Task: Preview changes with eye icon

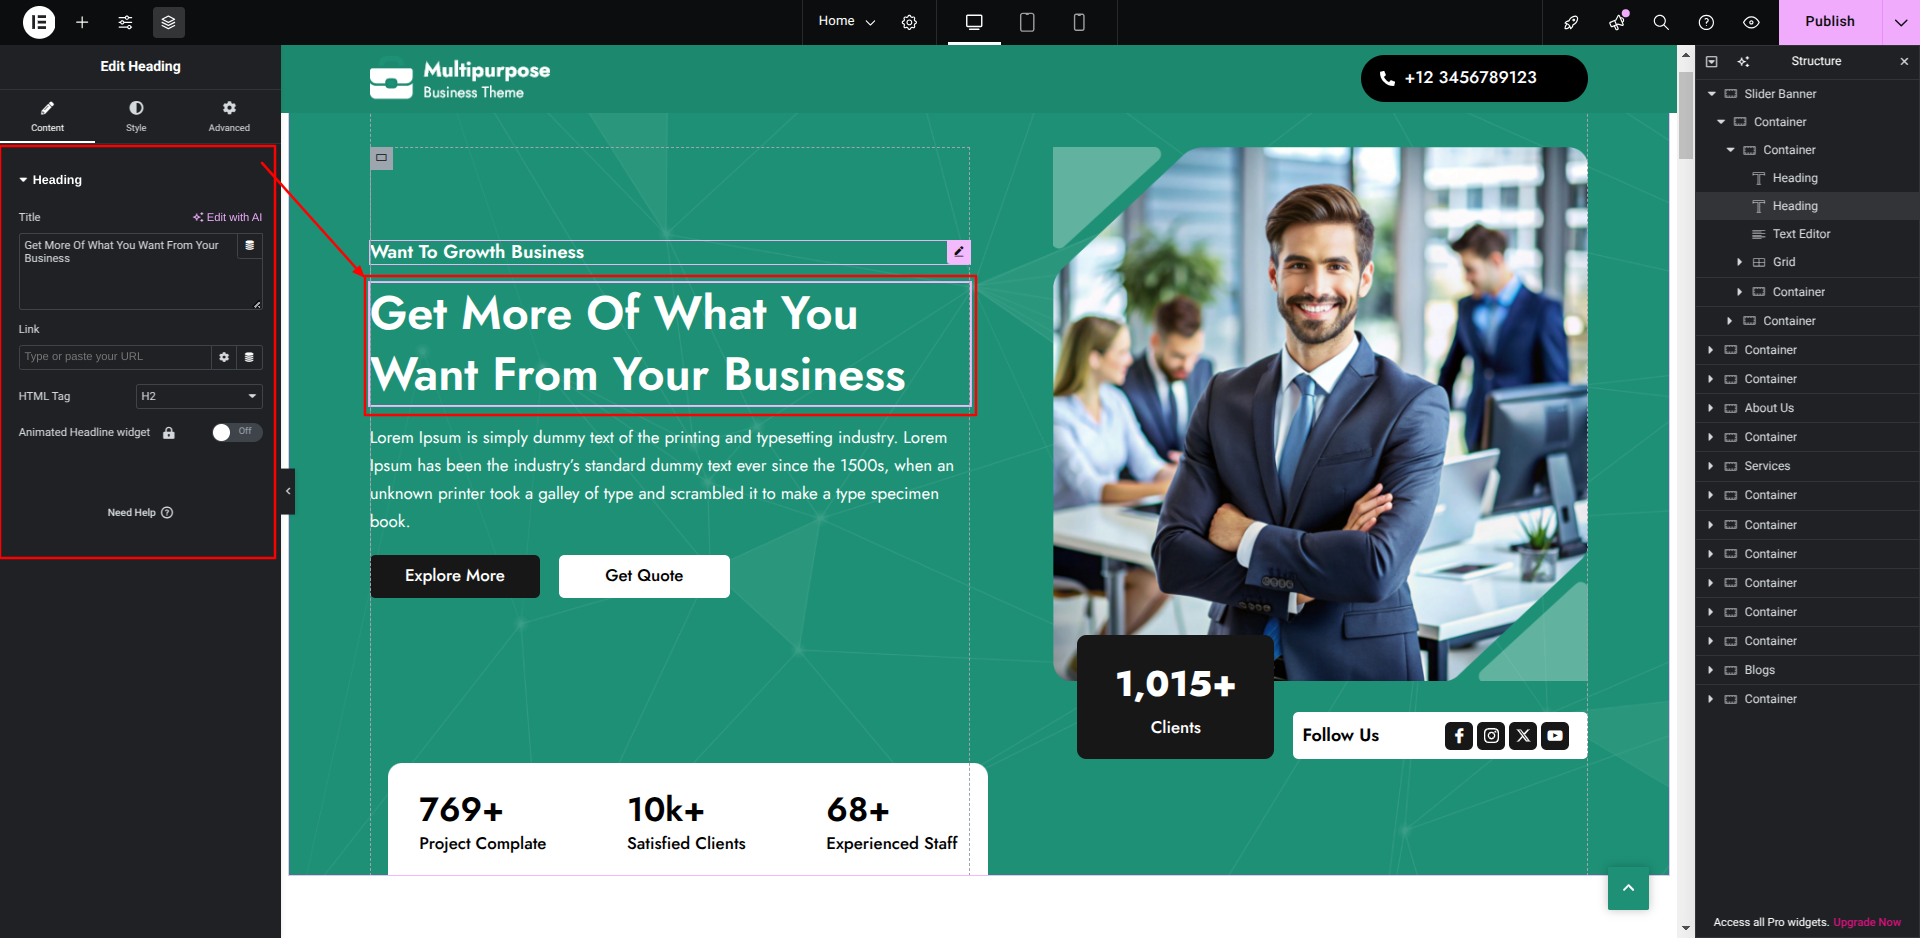Action: point(1751,22)
